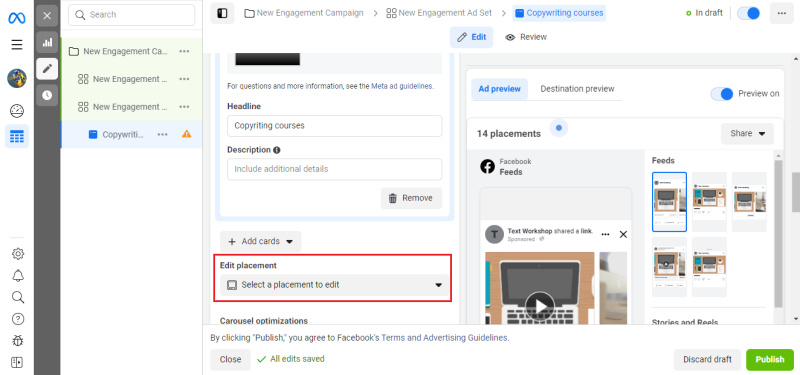The height and width of the screenshot is (375, 800).
Task: Click the Search field in sidebar
Action: coord(132,15)
